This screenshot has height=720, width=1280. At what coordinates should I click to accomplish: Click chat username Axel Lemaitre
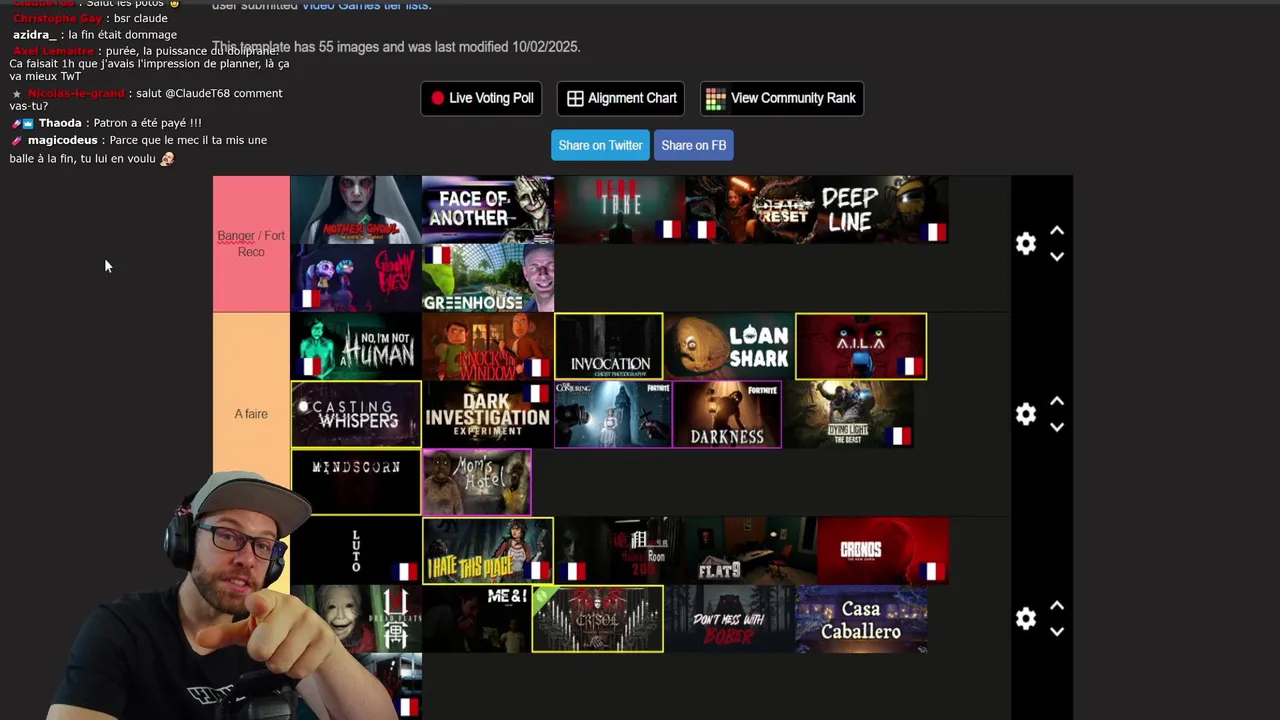pyautogui.click(x=53, y=51)
